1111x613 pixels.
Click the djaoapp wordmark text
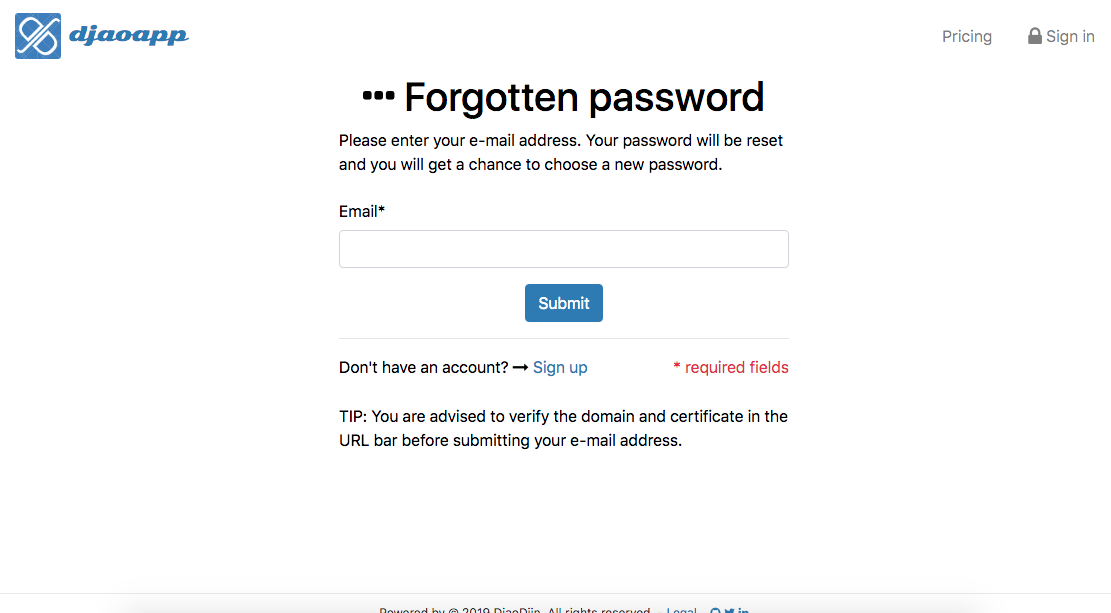(x=129, y=35)
